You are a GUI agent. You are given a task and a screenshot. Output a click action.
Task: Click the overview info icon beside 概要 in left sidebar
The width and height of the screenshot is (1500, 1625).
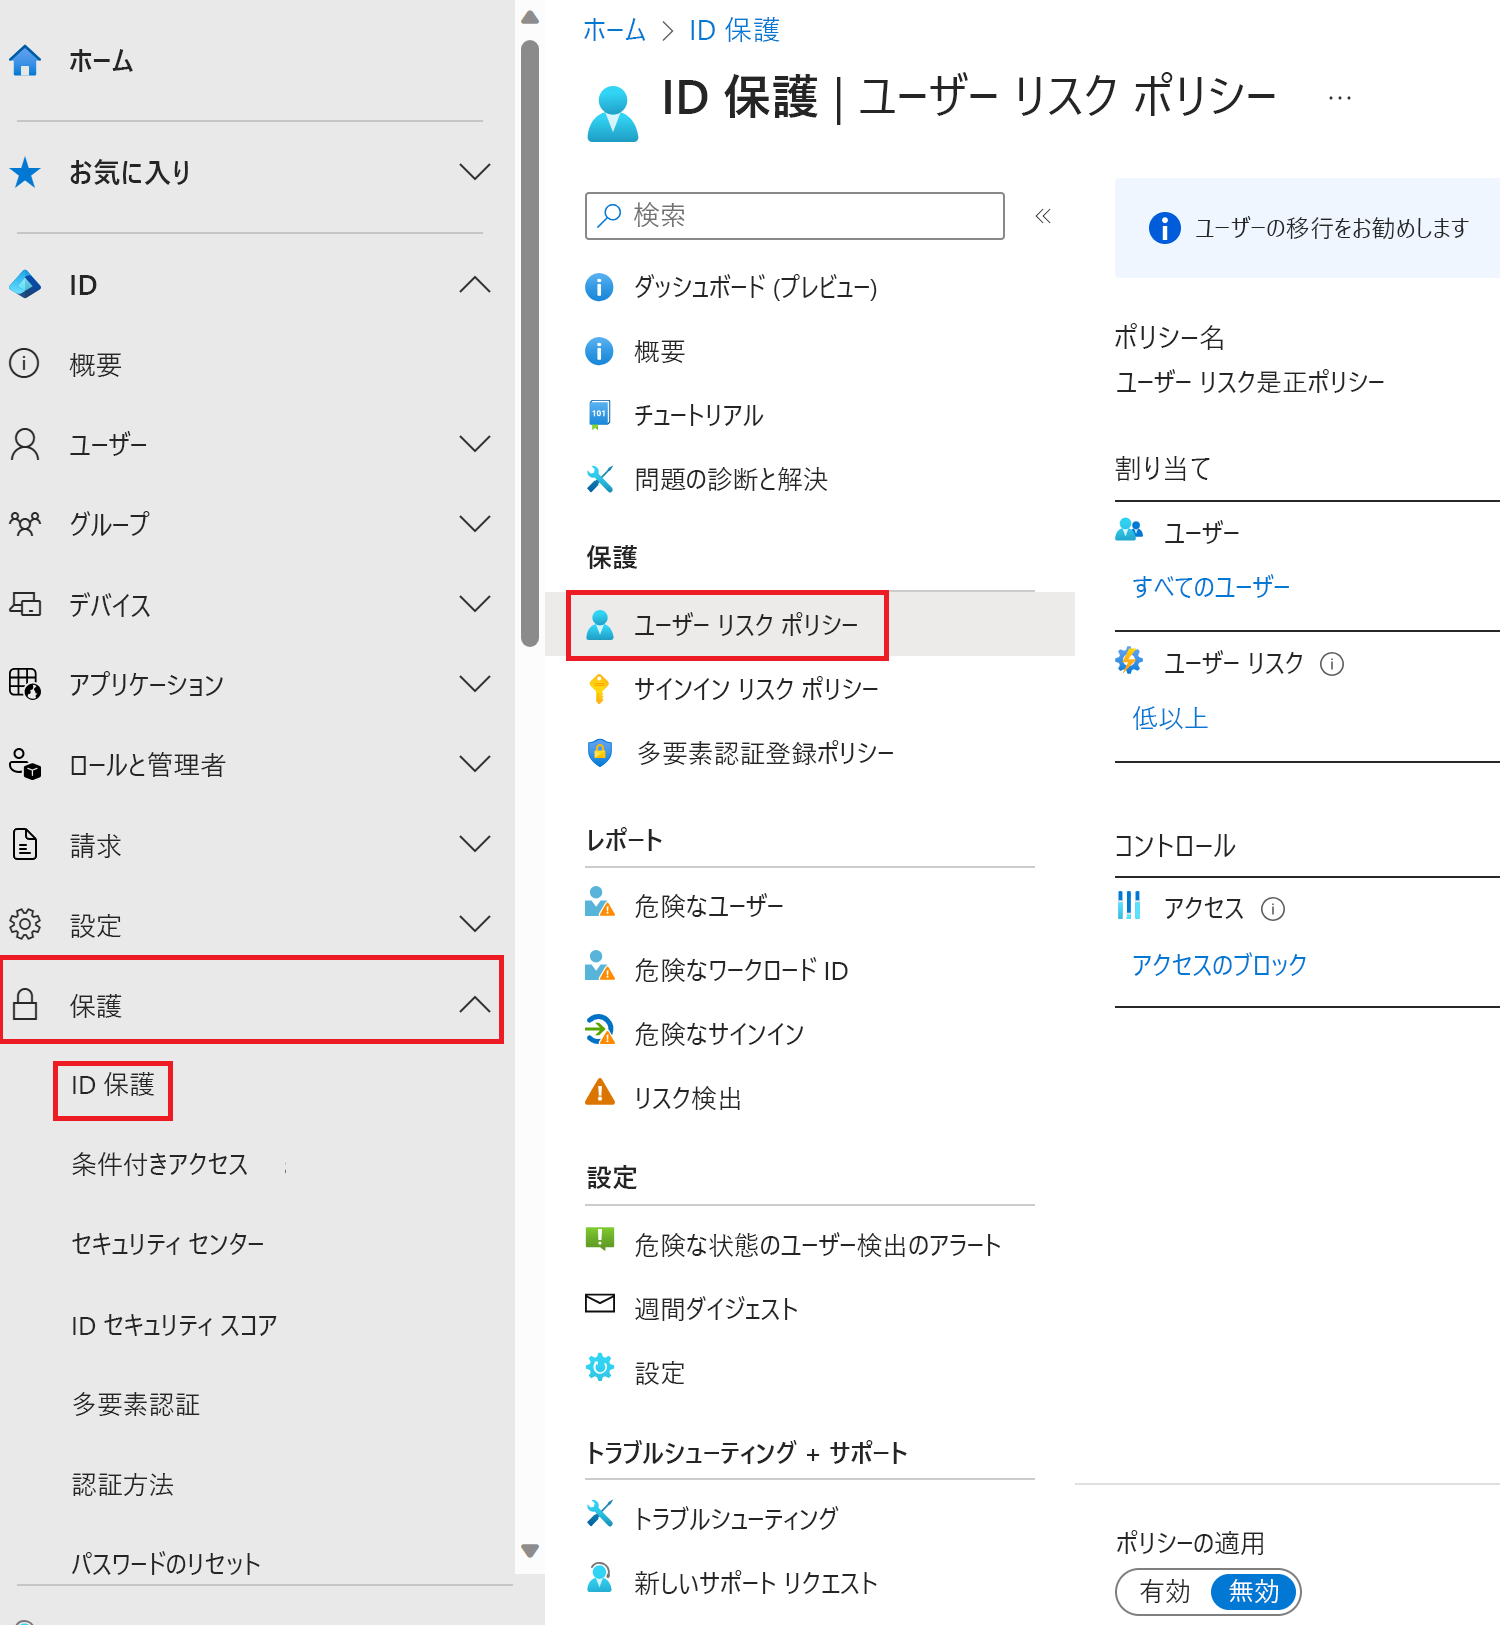tap(24, 363)
